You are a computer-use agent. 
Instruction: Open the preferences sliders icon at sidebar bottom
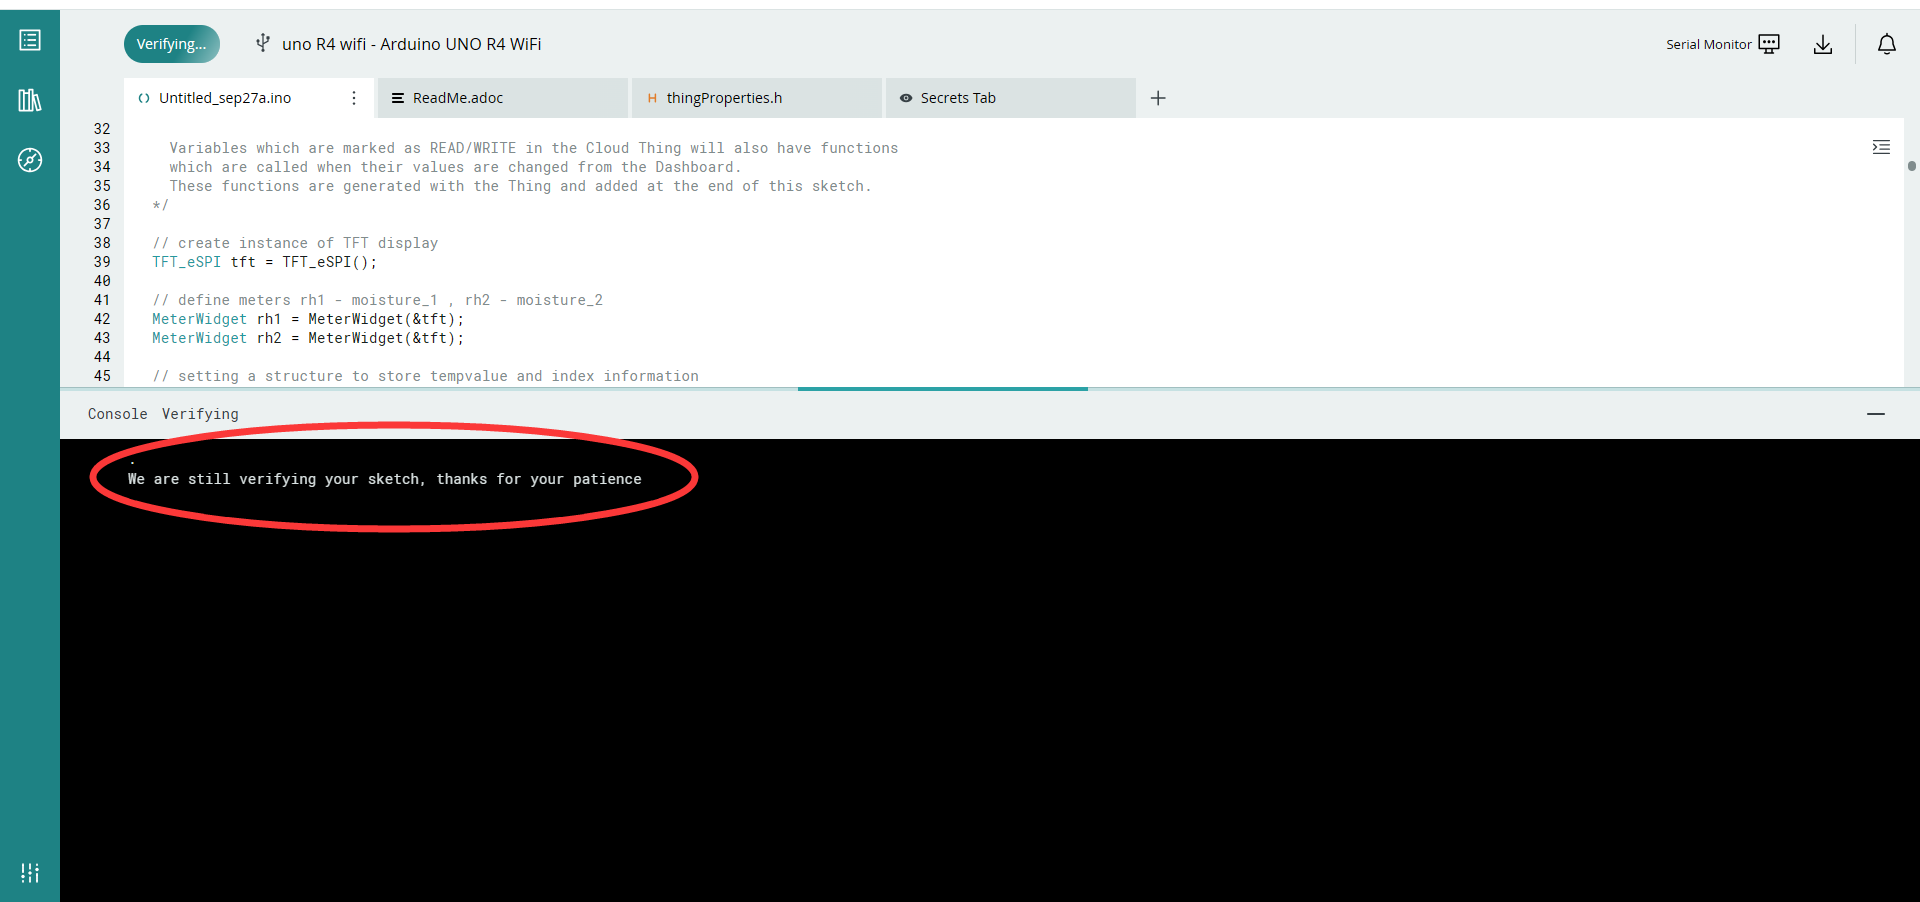click(30, 873)
